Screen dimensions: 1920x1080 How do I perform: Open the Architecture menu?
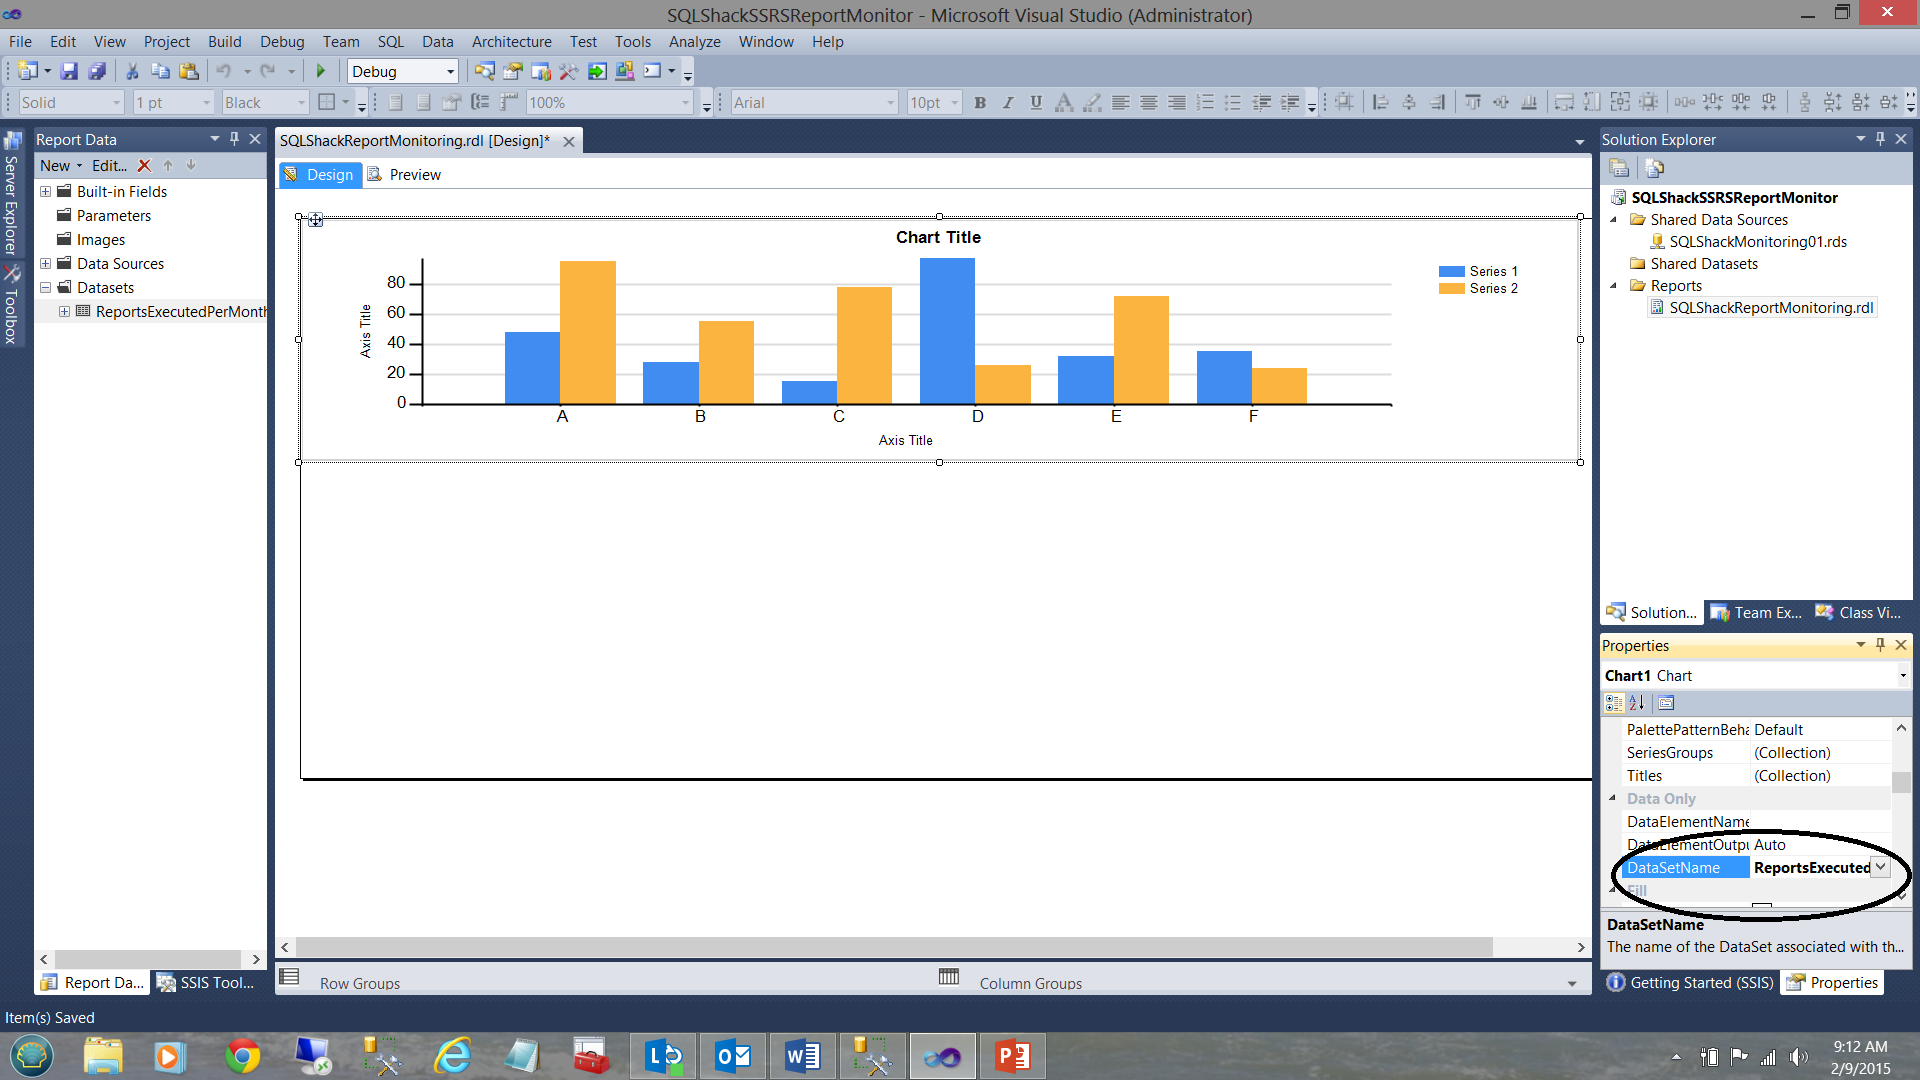tap(511, 41)
